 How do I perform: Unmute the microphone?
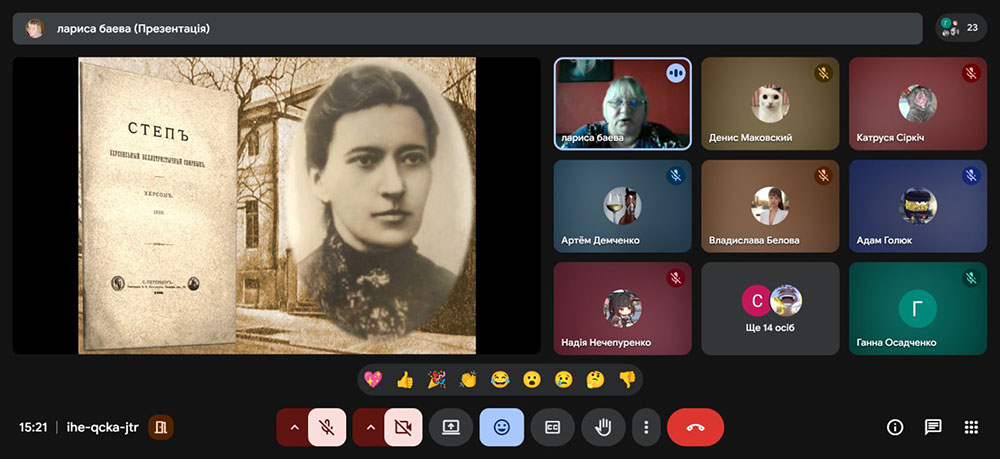click(x=327, y=427)
